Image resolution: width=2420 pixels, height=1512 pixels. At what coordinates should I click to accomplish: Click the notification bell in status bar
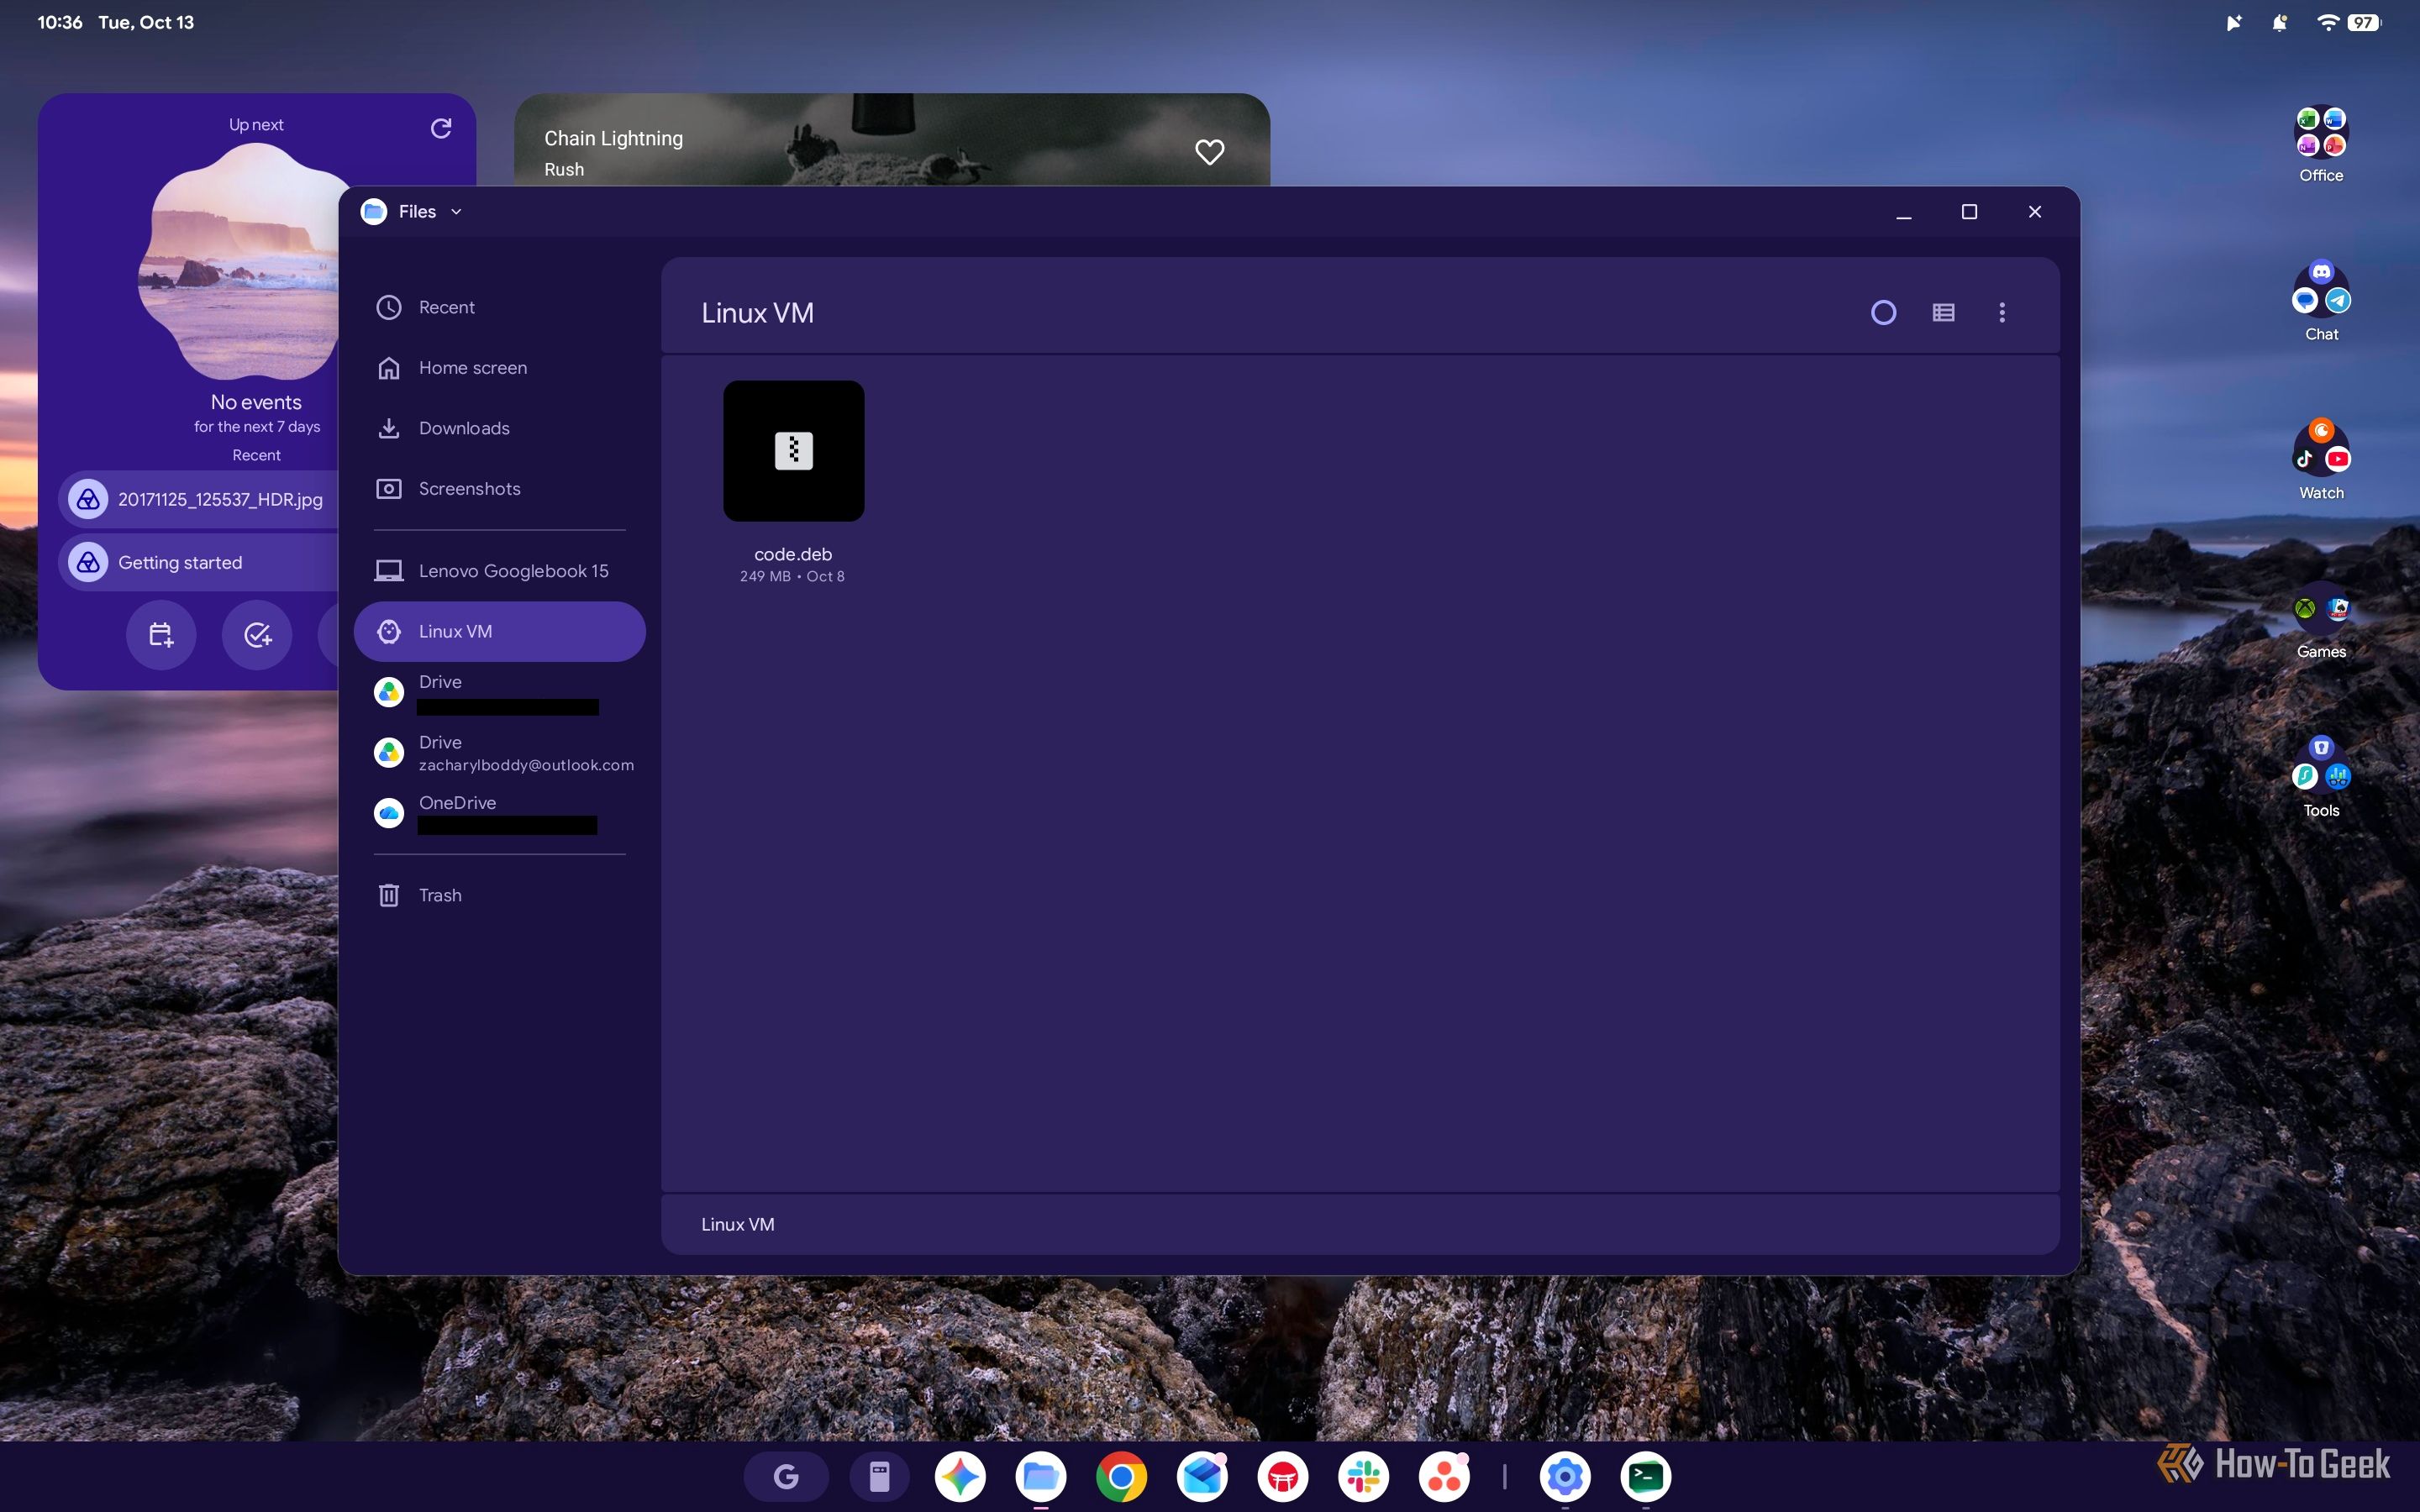coord(2280,23)
